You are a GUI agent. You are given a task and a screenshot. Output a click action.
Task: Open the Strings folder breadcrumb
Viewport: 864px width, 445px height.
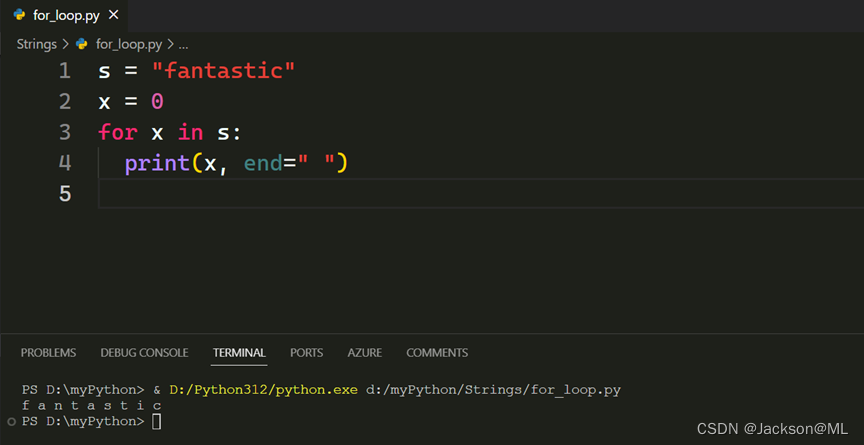tap(36, 44)
